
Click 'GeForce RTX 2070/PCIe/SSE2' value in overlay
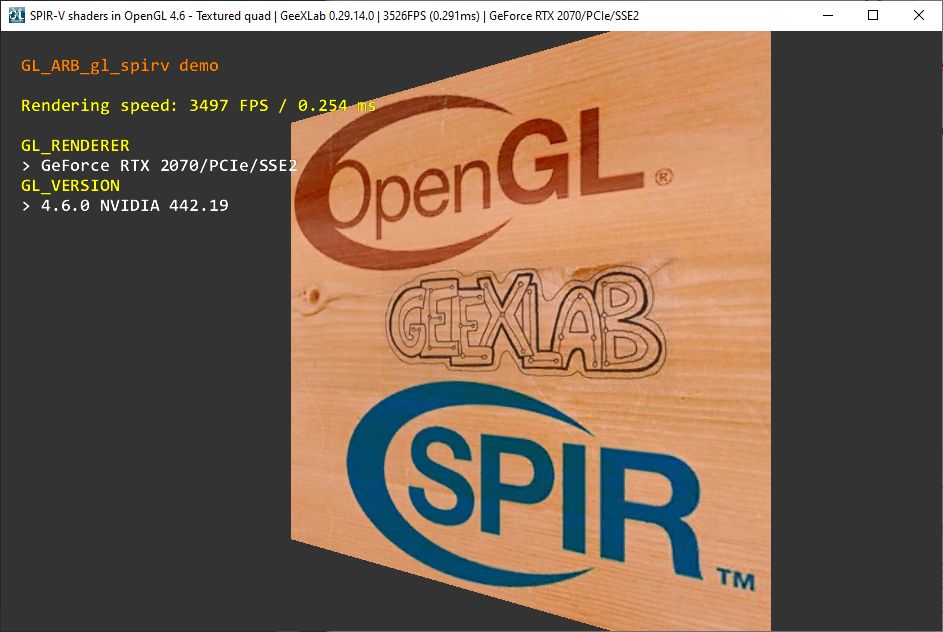tap(169, 165)
